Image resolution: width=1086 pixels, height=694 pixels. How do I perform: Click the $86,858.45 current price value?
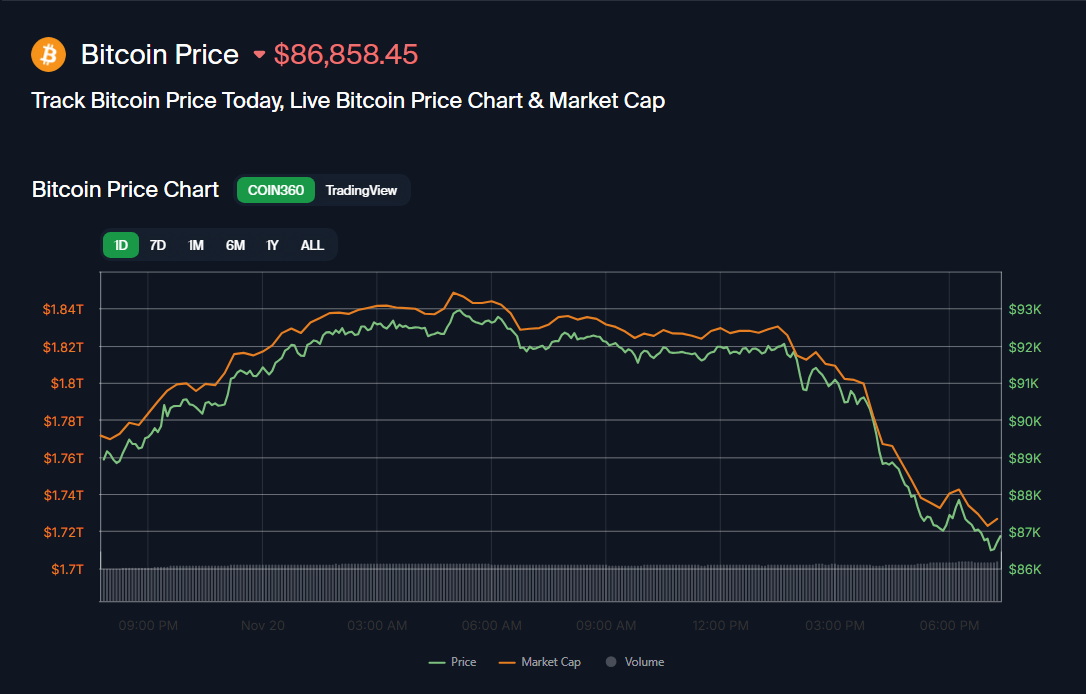pos(346,54)
